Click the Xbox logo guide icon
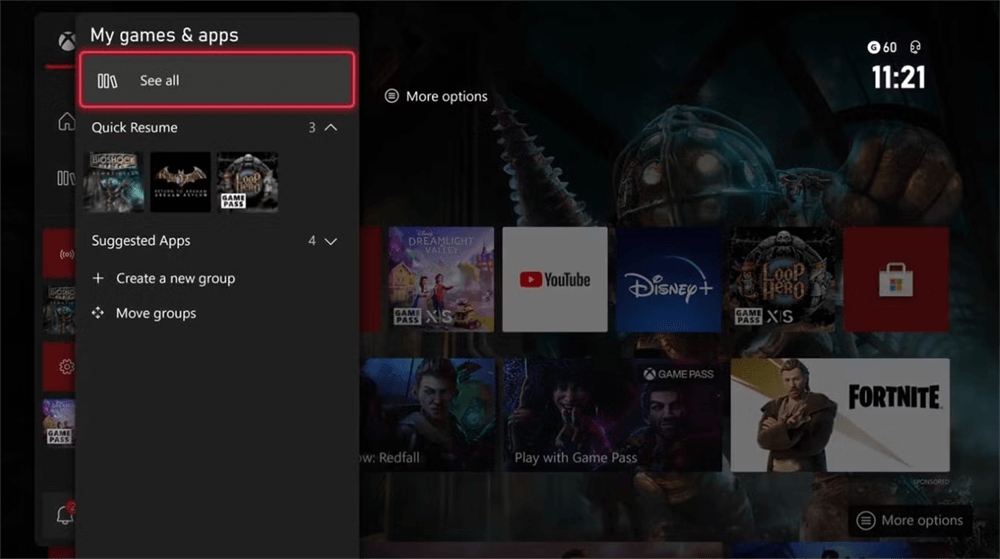 tap(66, 42)
